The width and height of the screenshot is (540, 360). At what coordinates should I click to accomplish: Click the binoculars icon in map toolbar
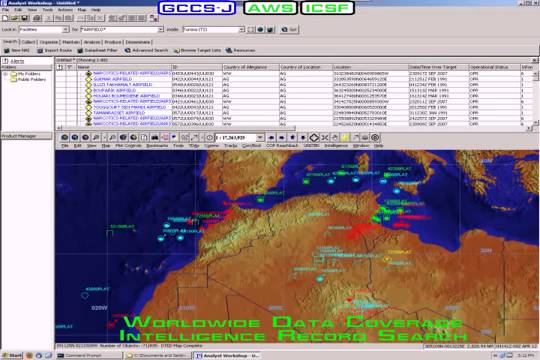(155, 137)
